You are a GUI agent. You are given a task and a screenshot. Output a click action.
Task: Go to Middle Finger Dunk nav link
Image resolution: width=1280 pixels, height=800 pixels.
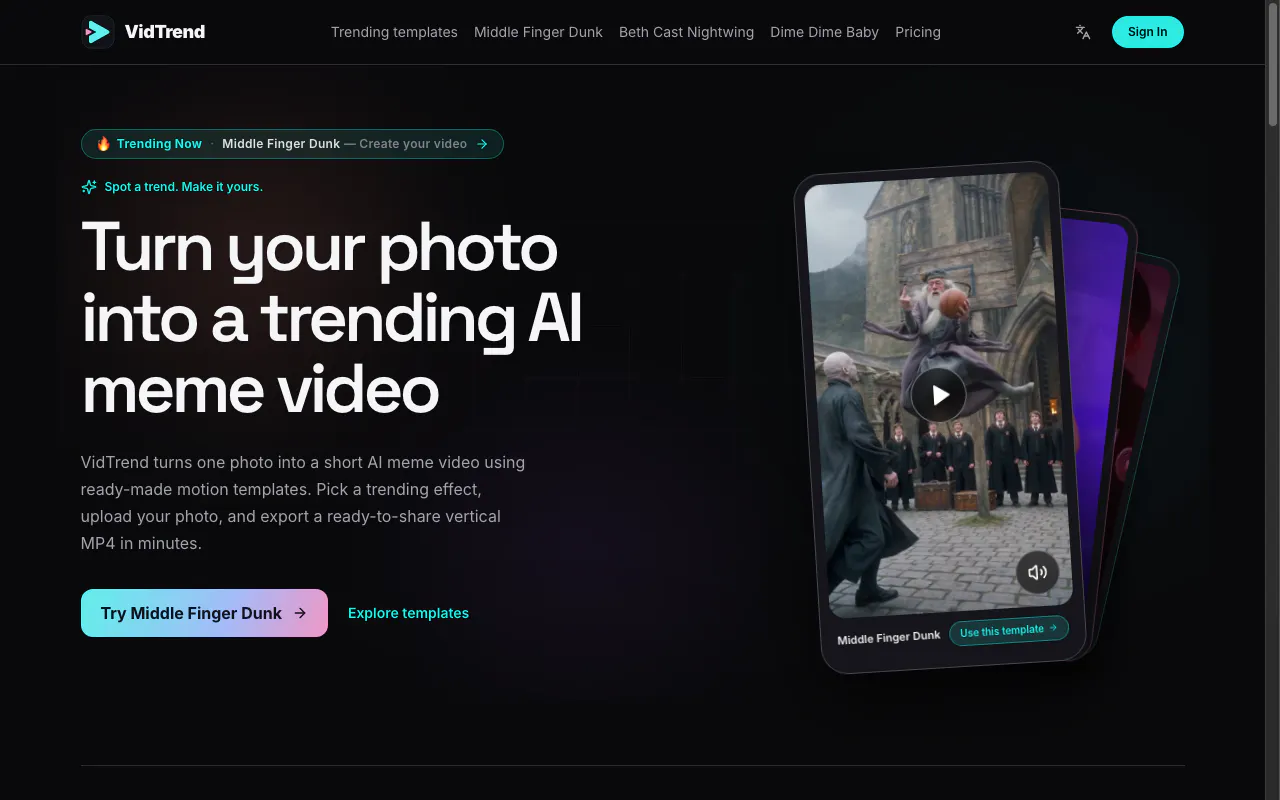pyautogui.click(x=538, y=32)
